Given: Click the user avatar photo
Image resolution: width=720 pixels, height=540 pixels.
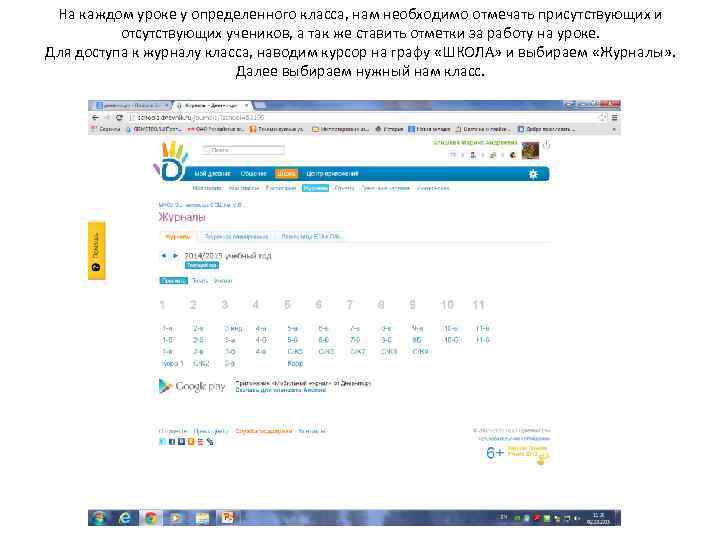Looking at the screenshot, I should pyautogui.click(x=530, y=151).
